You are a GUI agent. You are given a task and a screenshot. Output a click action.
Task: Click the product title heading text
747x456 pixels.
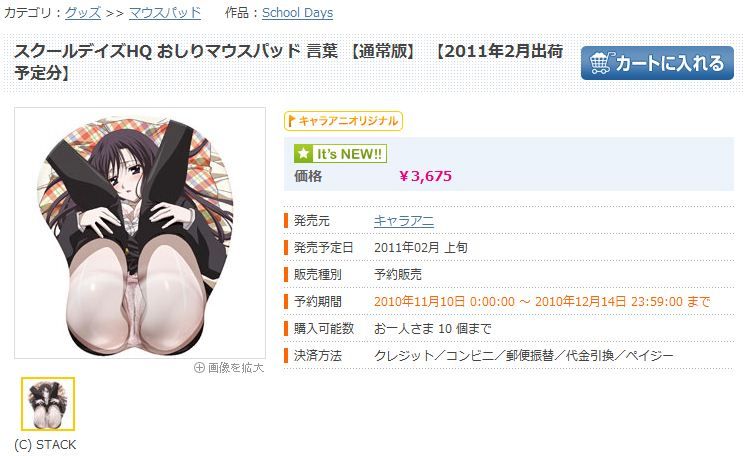coord(289,61)
